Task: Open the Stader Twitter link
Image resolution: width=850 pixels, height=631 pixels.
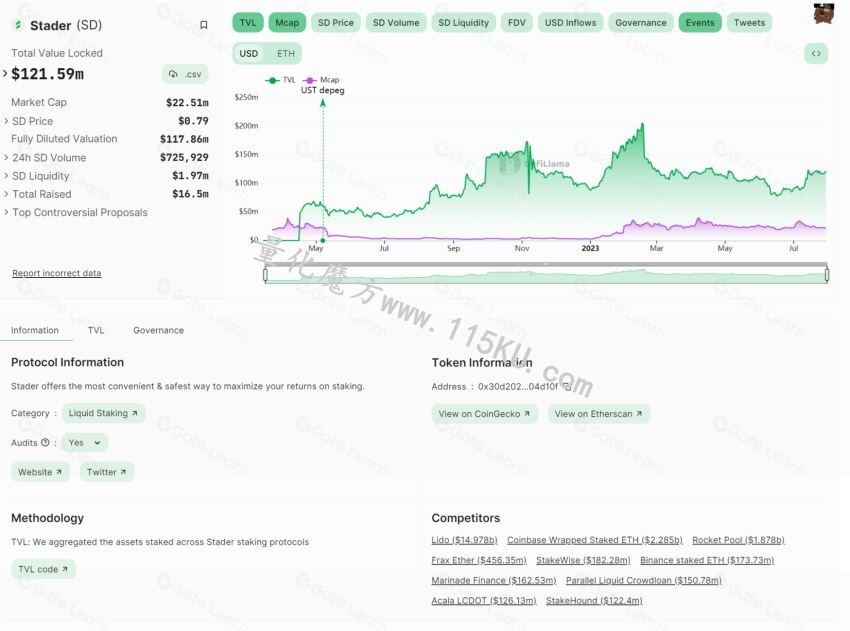Action: [x=107, y=472]
